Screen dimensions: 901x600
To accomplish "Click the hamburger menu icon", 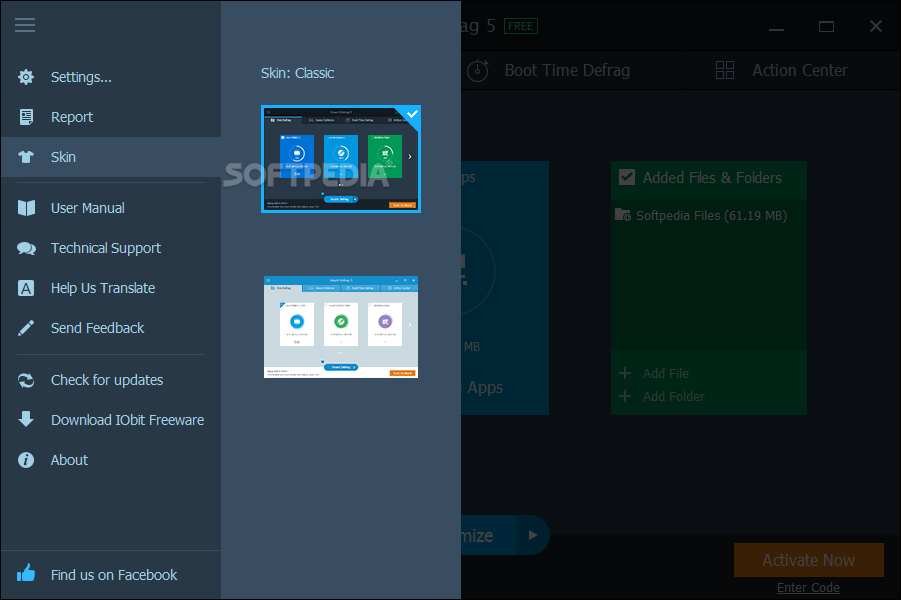I will coord(25,25).
